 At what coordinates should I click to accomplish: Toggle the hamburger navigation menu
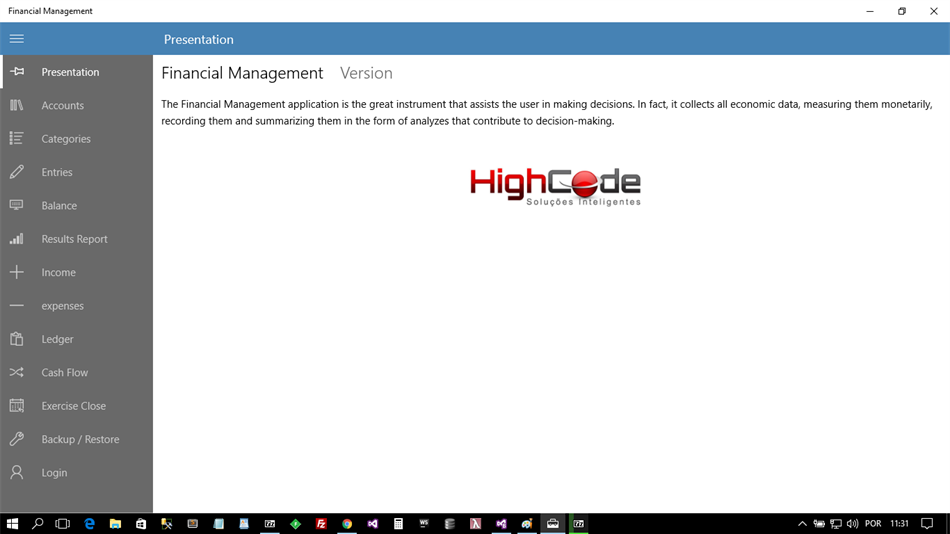point(16,39)
